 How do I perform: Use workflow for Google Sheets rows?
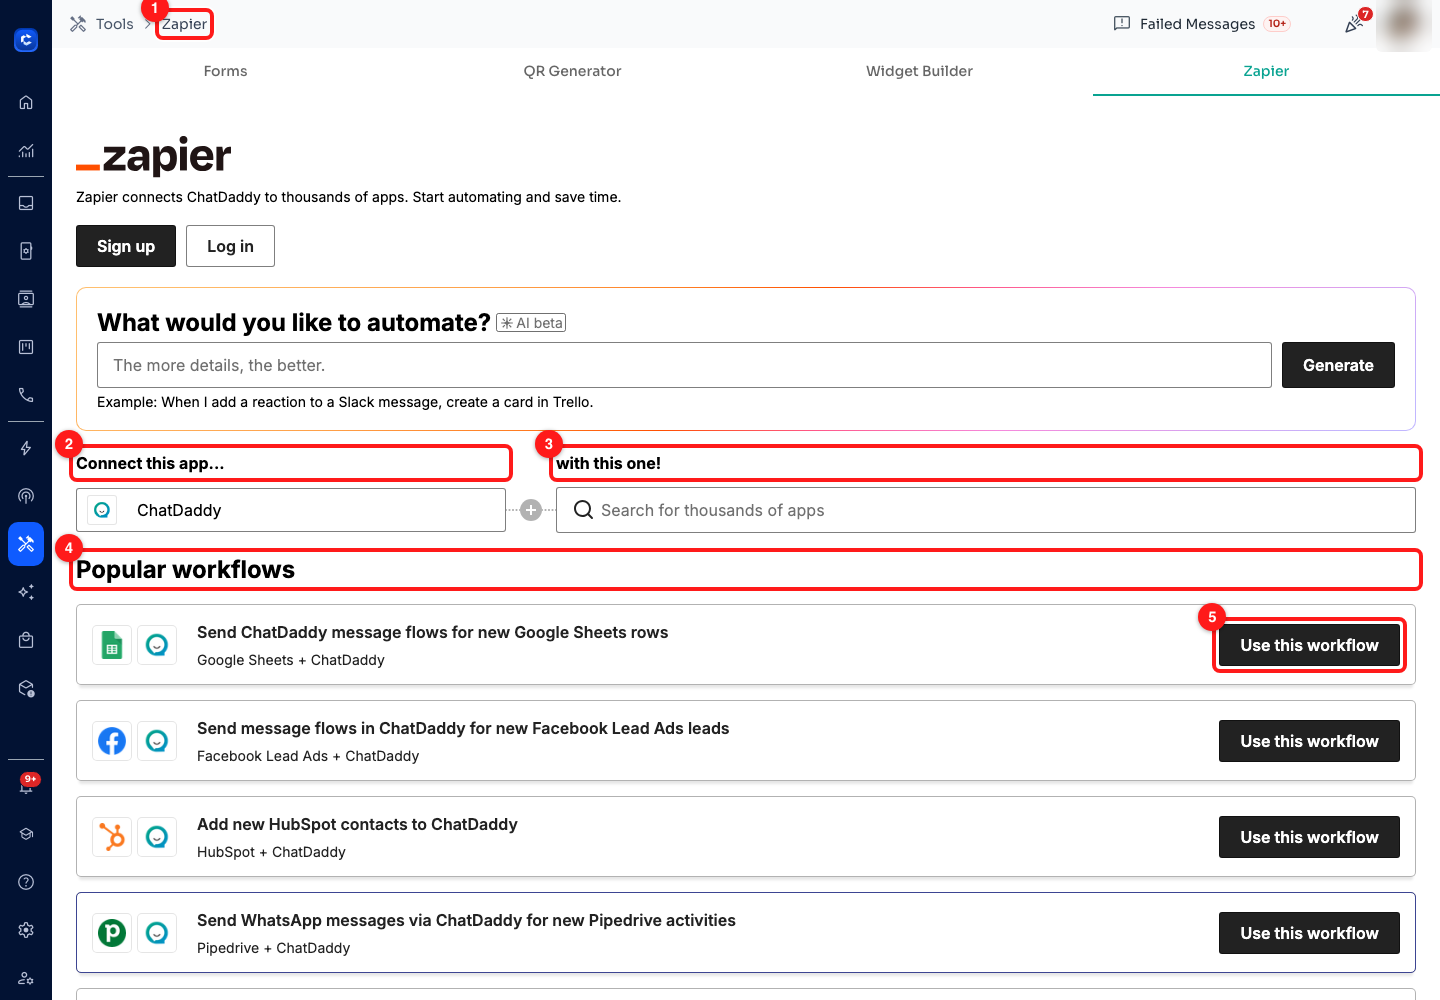[1309, 645]
